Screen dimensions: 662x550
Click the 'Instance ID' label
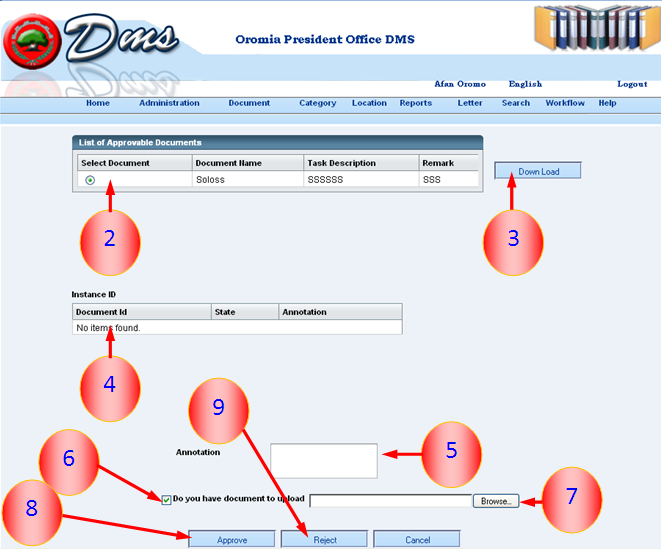94,295
